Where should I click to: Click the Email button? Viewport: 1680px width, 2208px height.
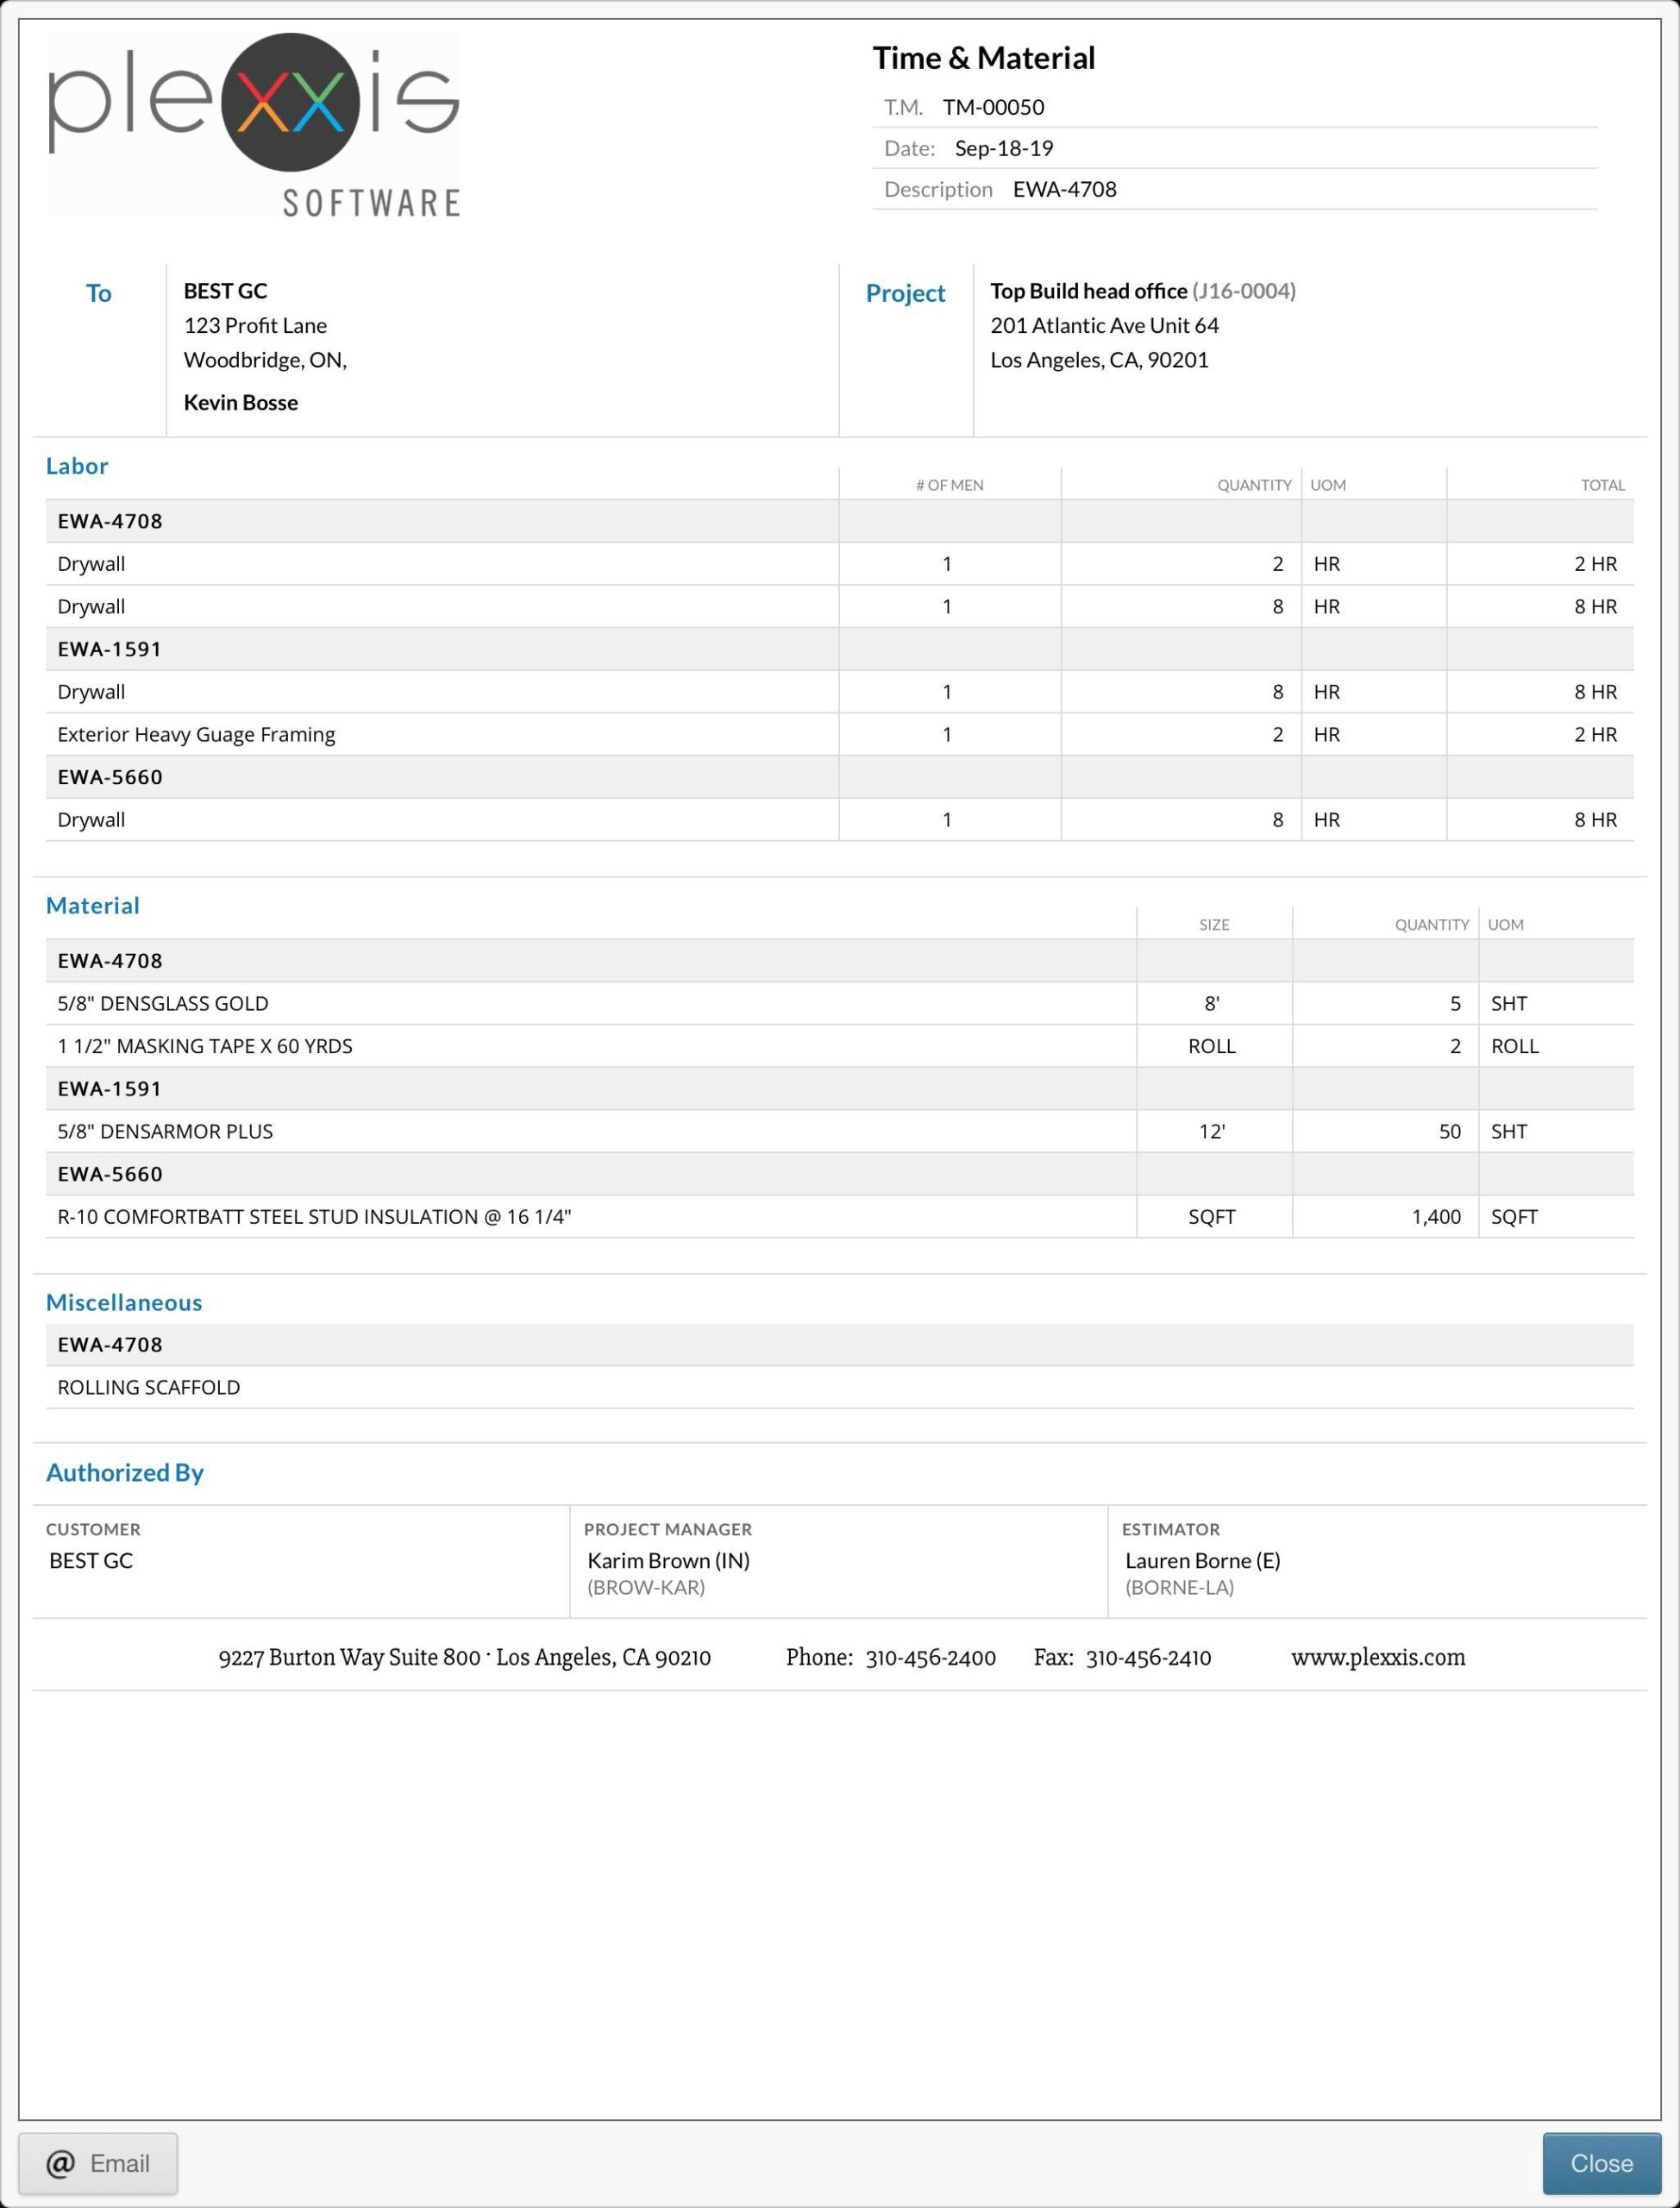tap(98, 2163)
